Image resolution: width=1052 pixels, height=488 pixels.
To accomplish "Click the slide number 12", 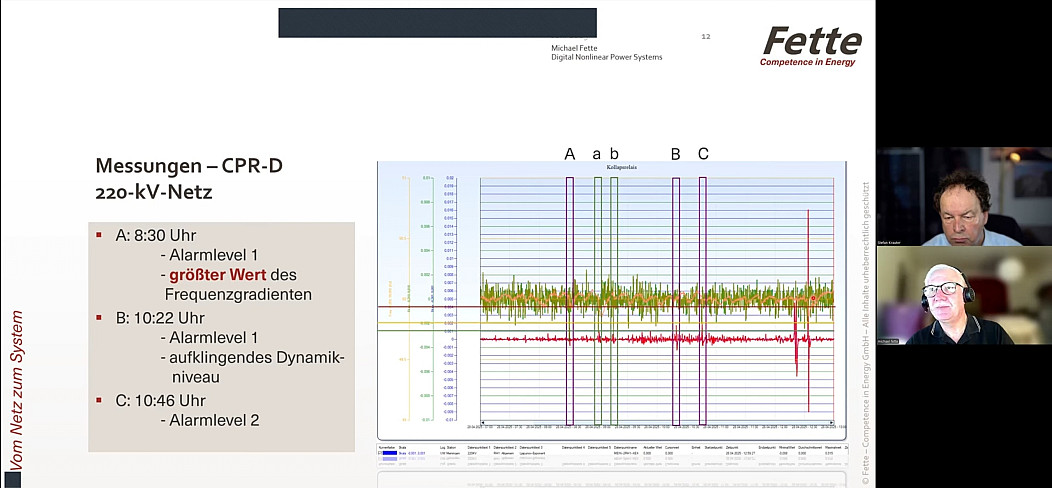I will (705, 36).
